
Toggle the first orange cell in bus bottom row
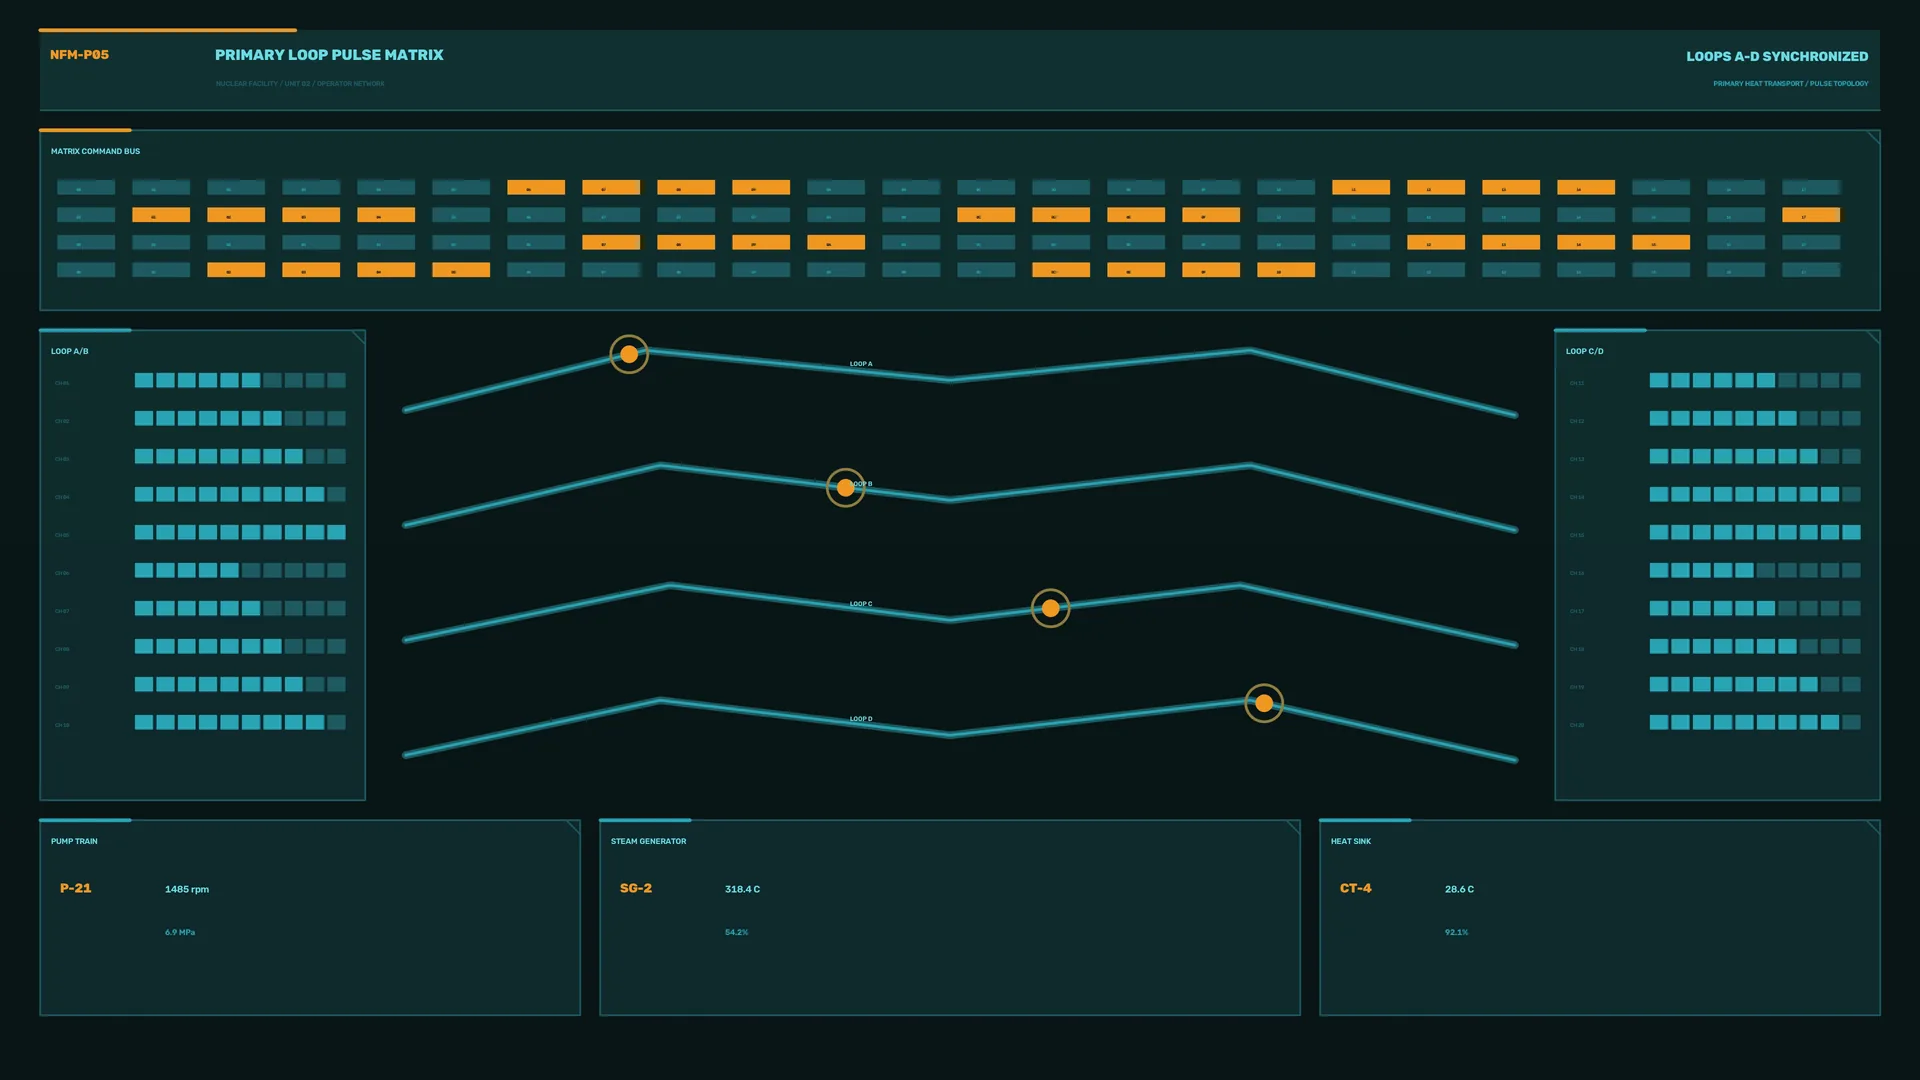click(x=236, y=270)
